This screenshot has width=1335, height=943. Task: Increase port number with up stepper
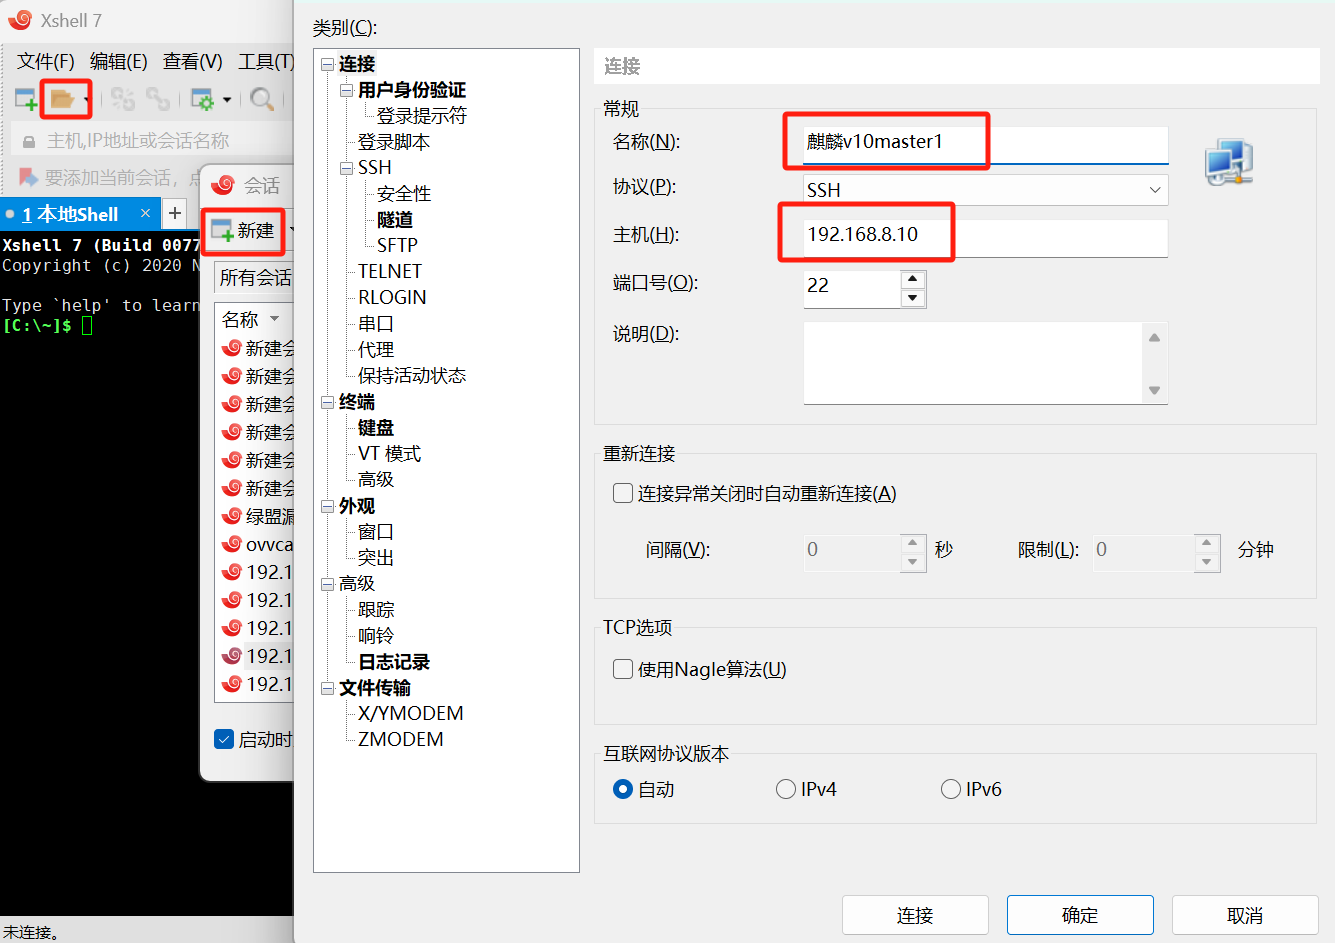pyautogui.click(x=912, y=279)
